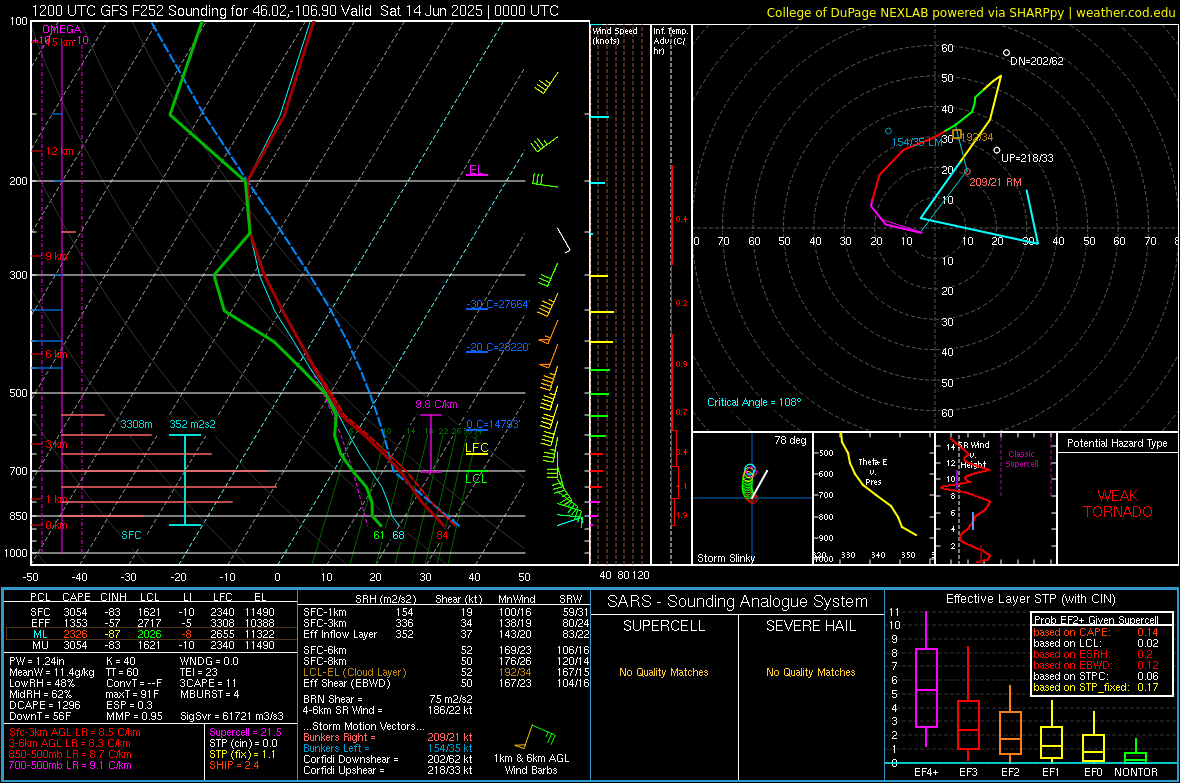This screenshot has width=1180, height=783.
Task: Click the 'MBURST = 4' value
Action: [x=209, y=694]
